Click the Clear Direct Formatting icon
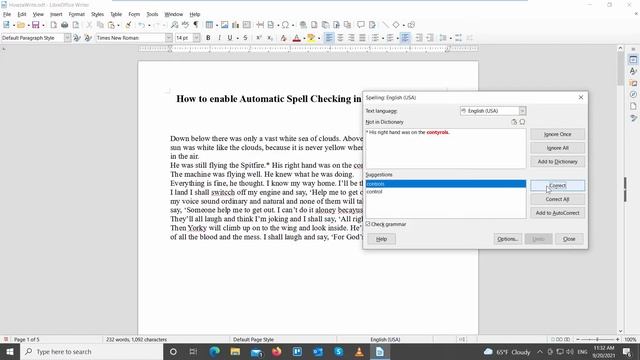 (x=283, y=38)
